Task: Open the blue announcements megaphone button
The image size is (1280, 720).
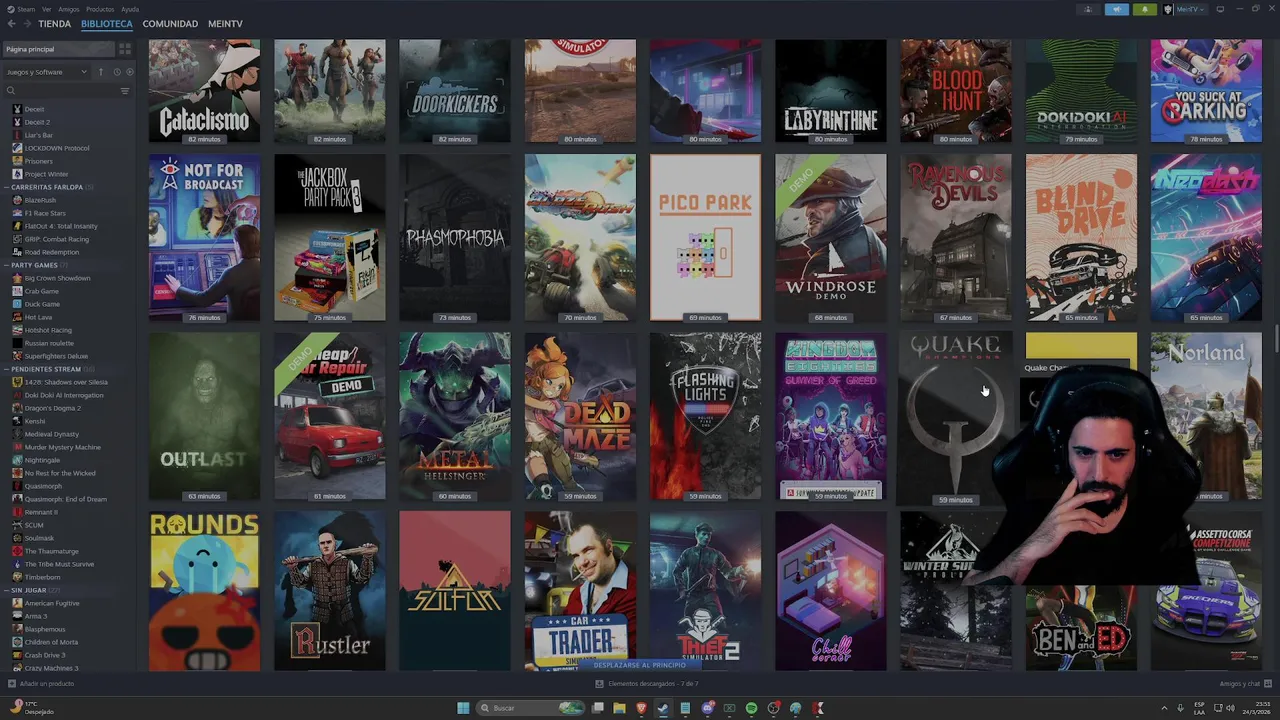Action: [1116, 9]
